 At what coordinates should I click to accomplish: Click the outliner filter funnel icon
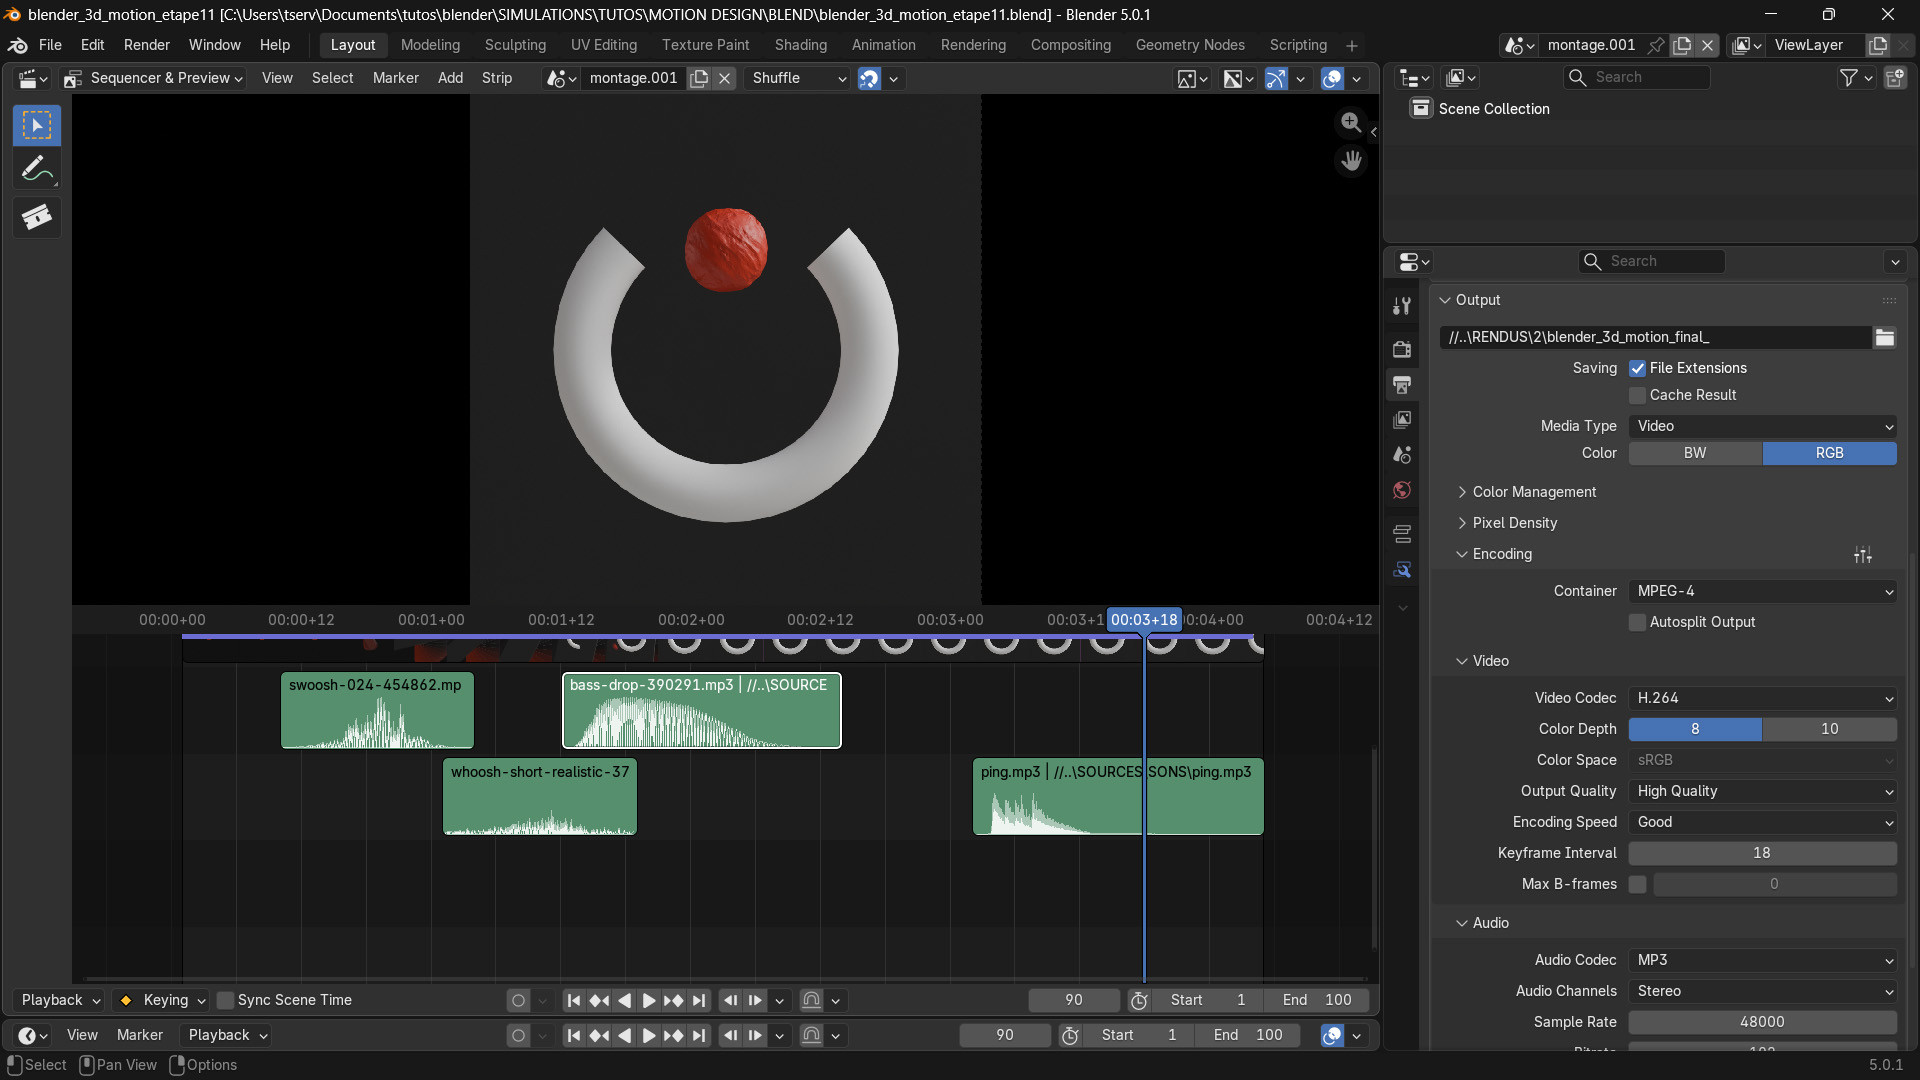click(x=1848, y=78)
